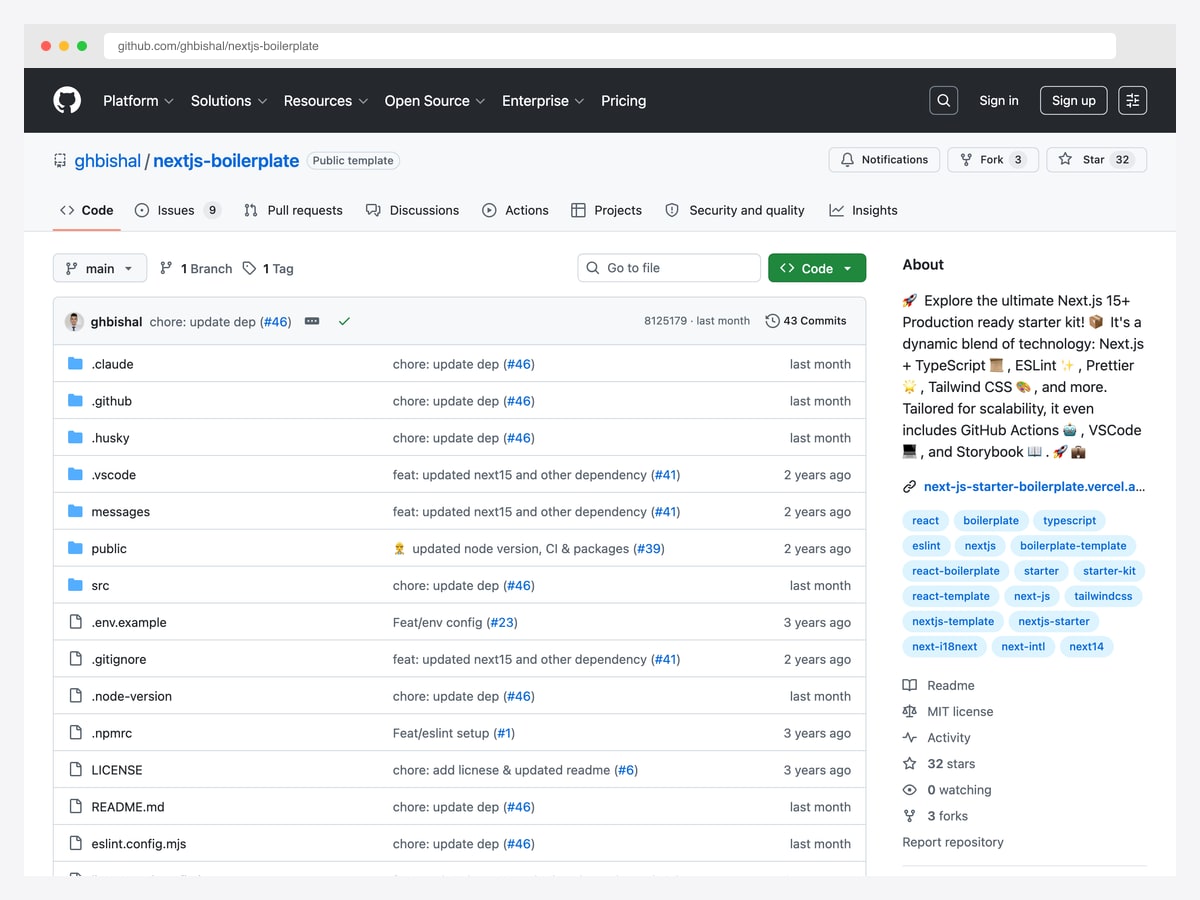The height and width of the screenshot is (900, 1200).
Task: Click the Sign in link
Action: click(x=999, y=100)
